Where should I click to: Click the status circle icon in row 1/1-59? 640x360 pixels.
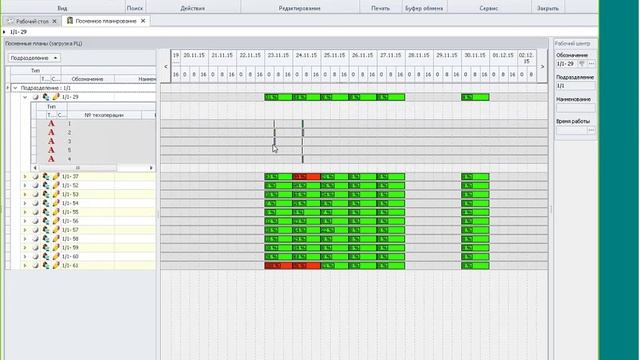click(x=36, y=248)
